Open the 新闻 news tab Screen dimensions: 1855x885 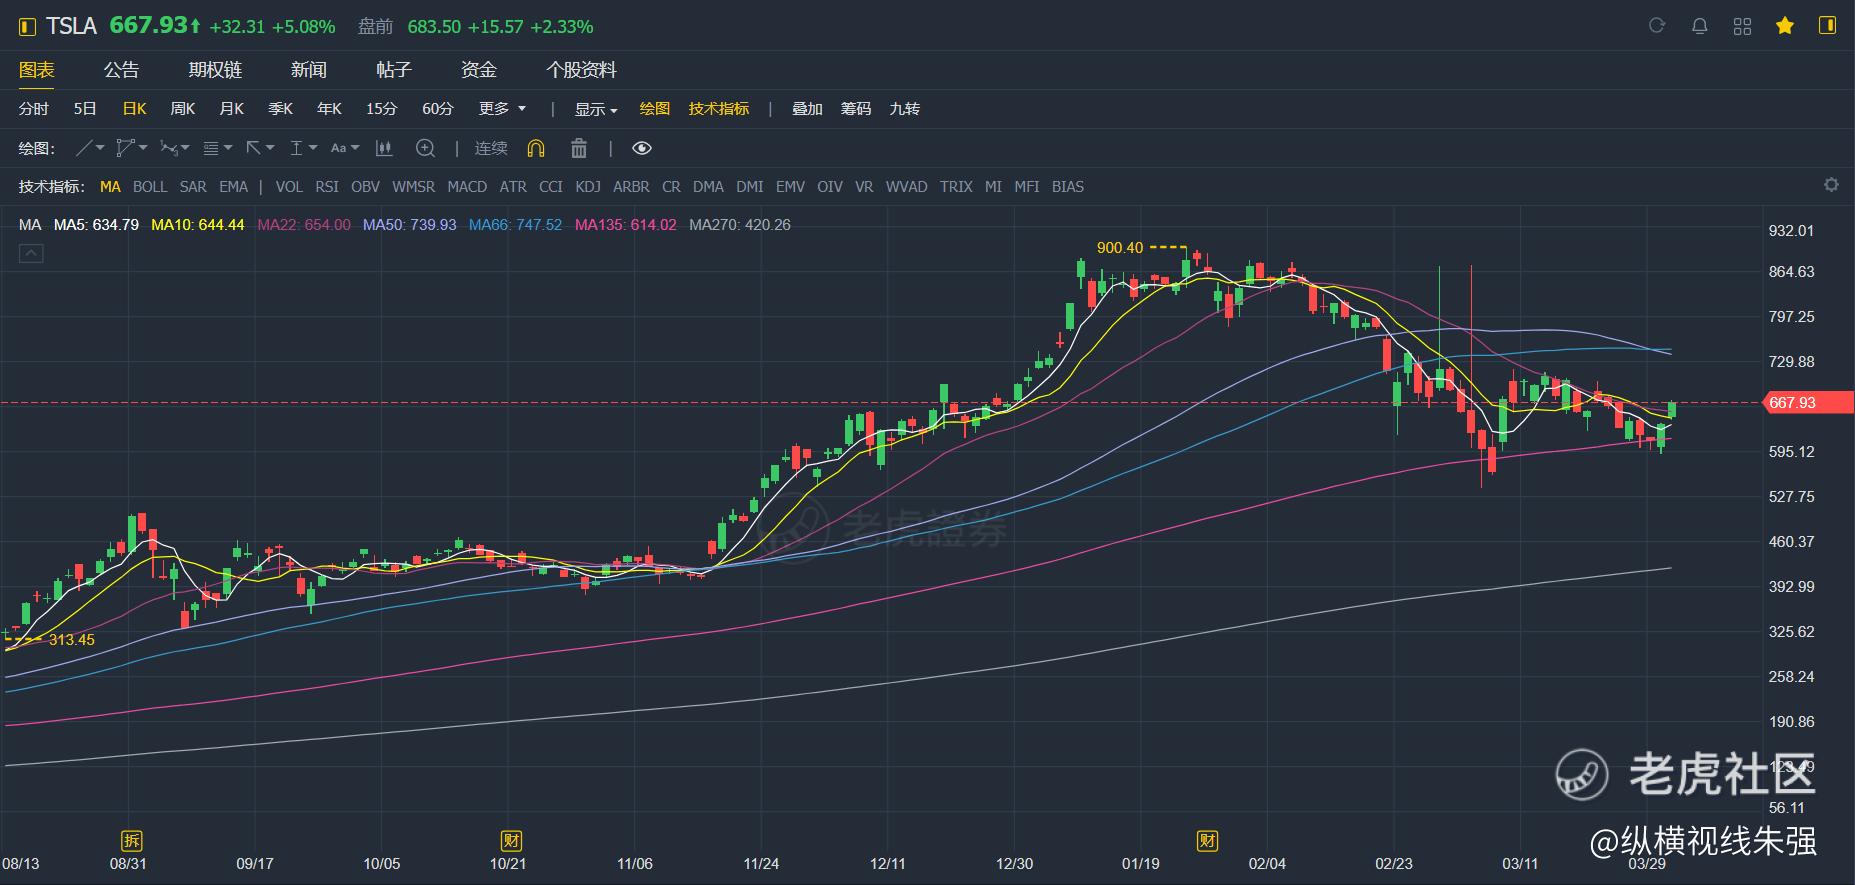[x=309, y=70]
